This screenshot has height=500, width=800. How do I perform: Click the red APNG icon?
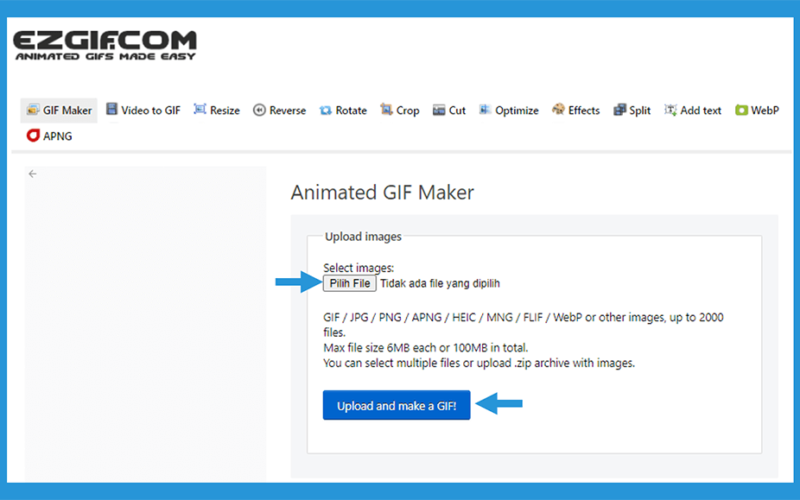click(x=33, y=136)
